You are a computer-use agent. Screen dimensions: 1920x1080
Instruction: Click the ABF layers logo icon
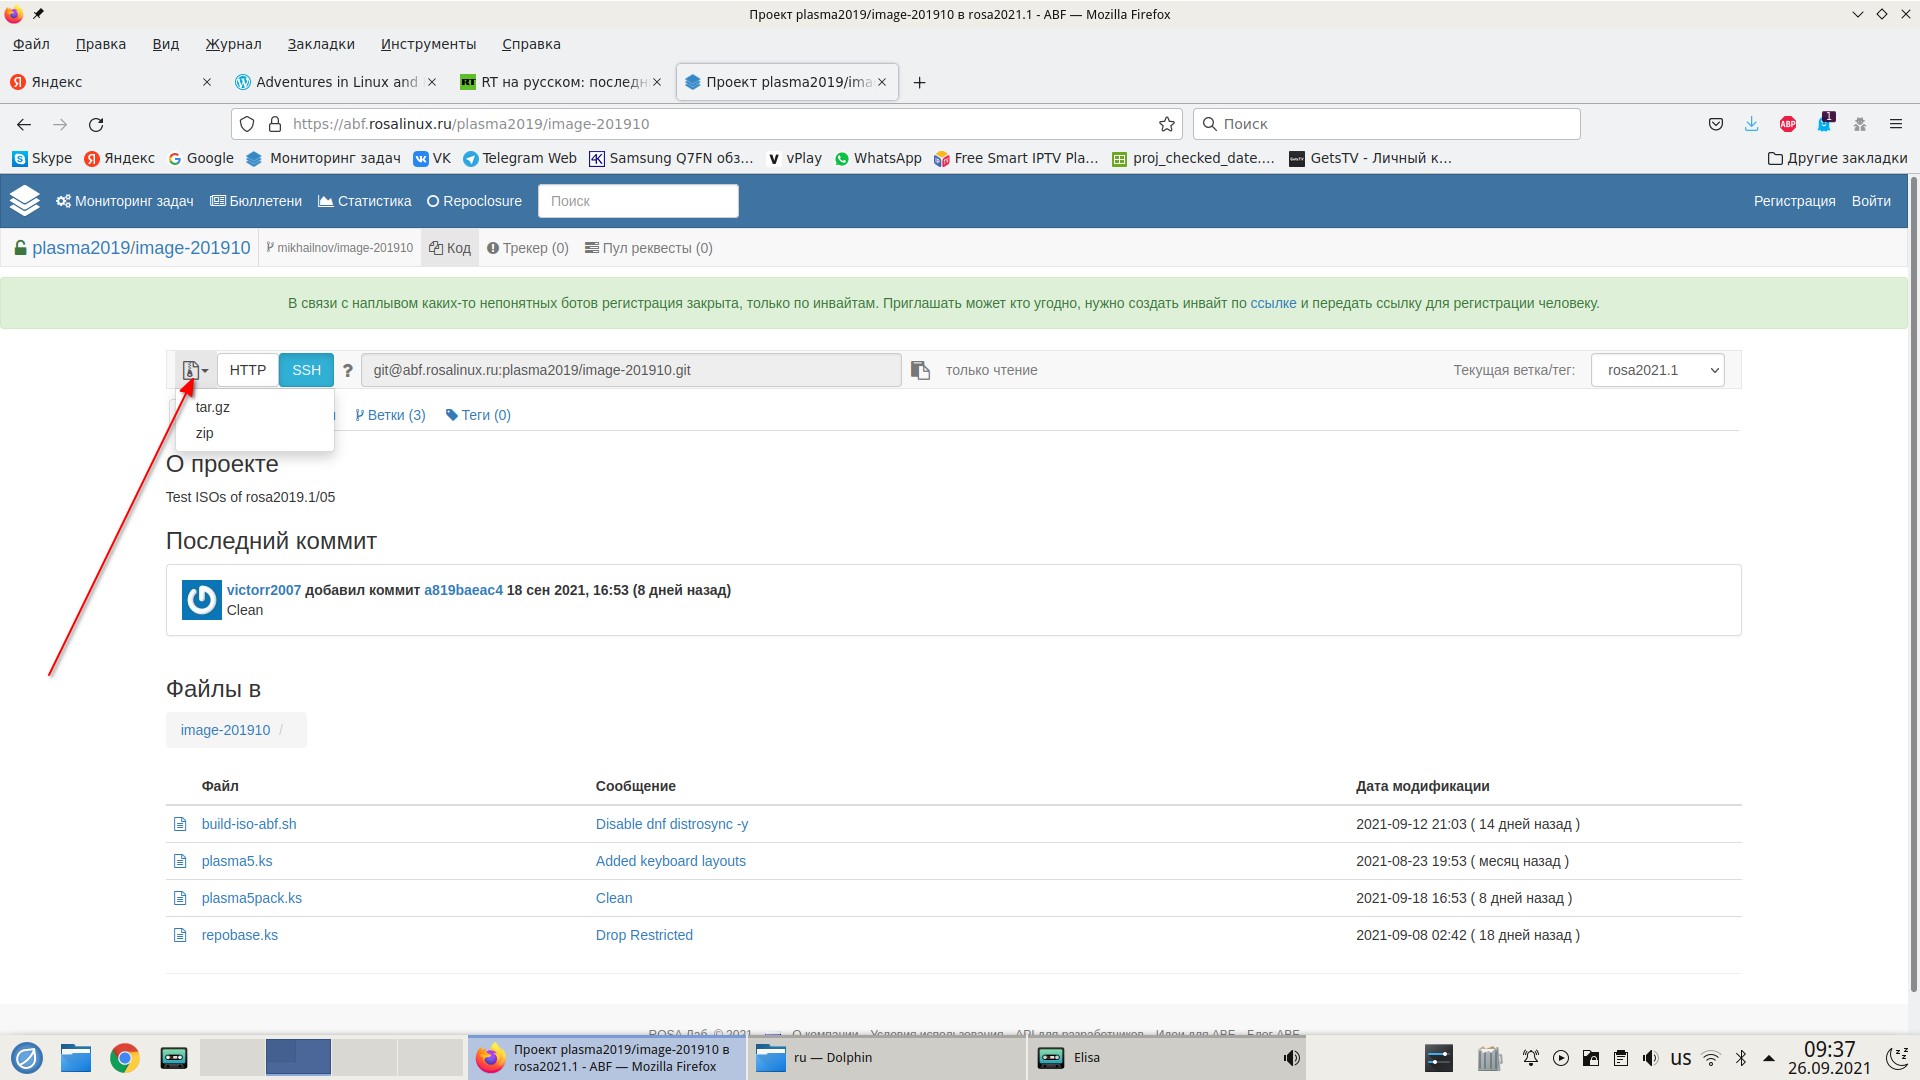click(25, 201)
